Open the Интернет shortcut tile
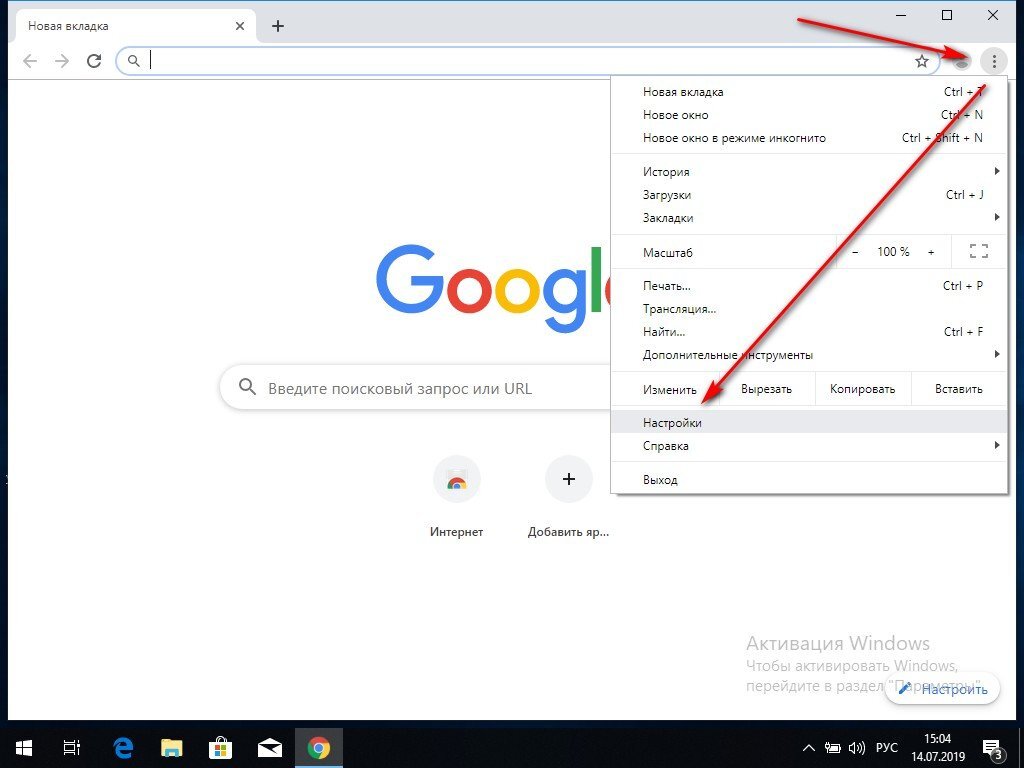The image size is (1024, 768). [456, 479]
